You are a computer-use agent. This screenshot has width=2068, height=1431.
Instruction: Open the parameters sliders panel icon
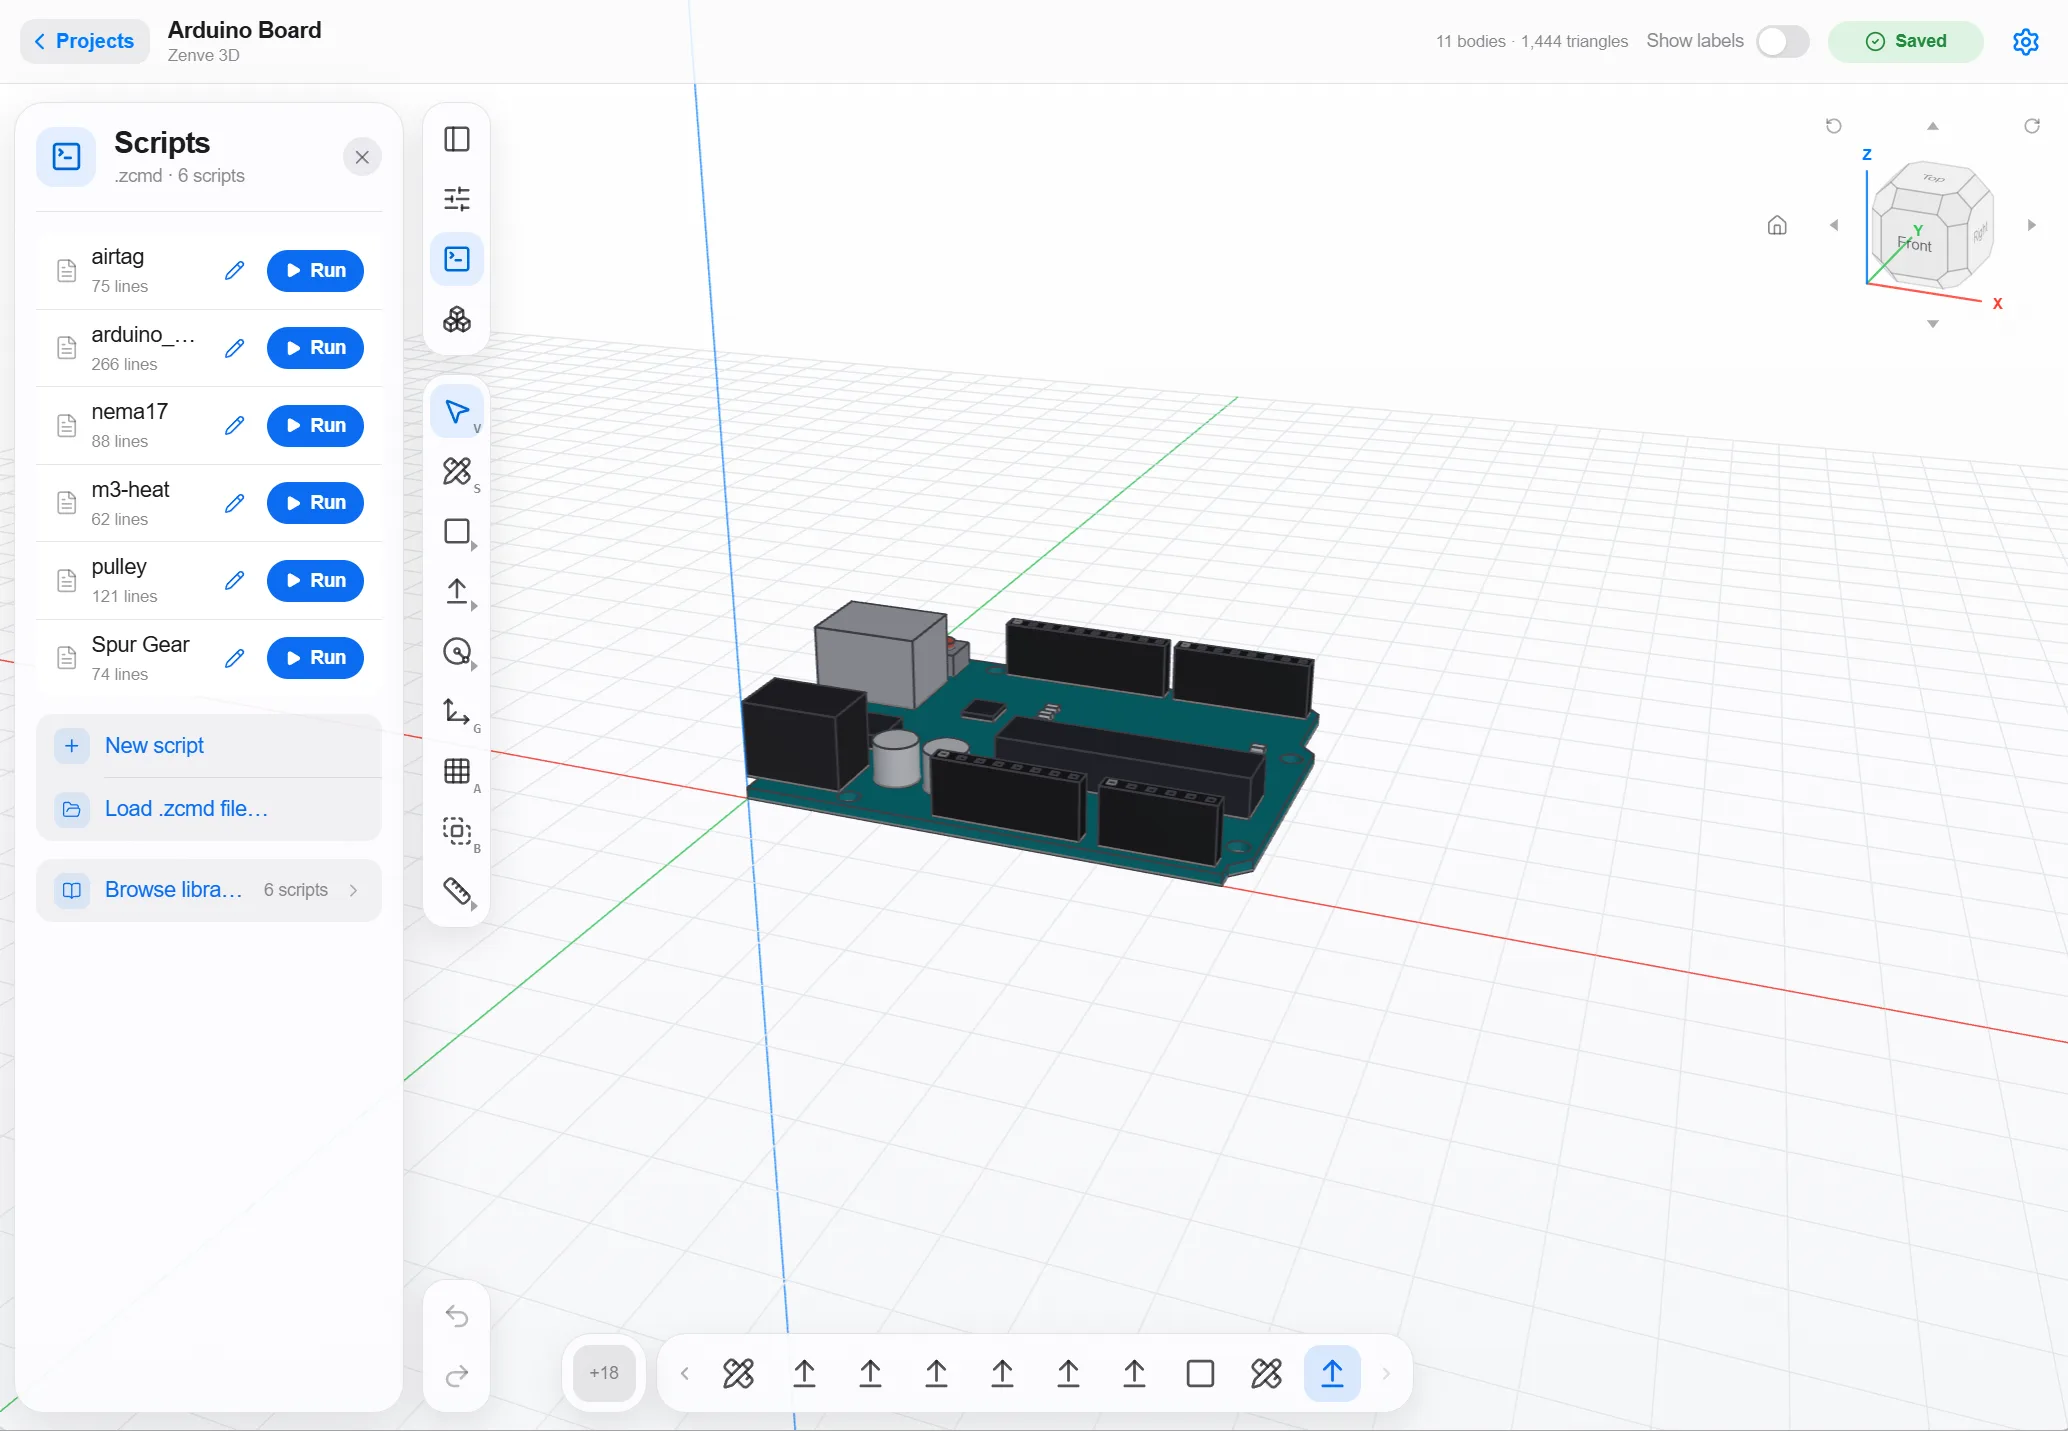coord(457,199)
